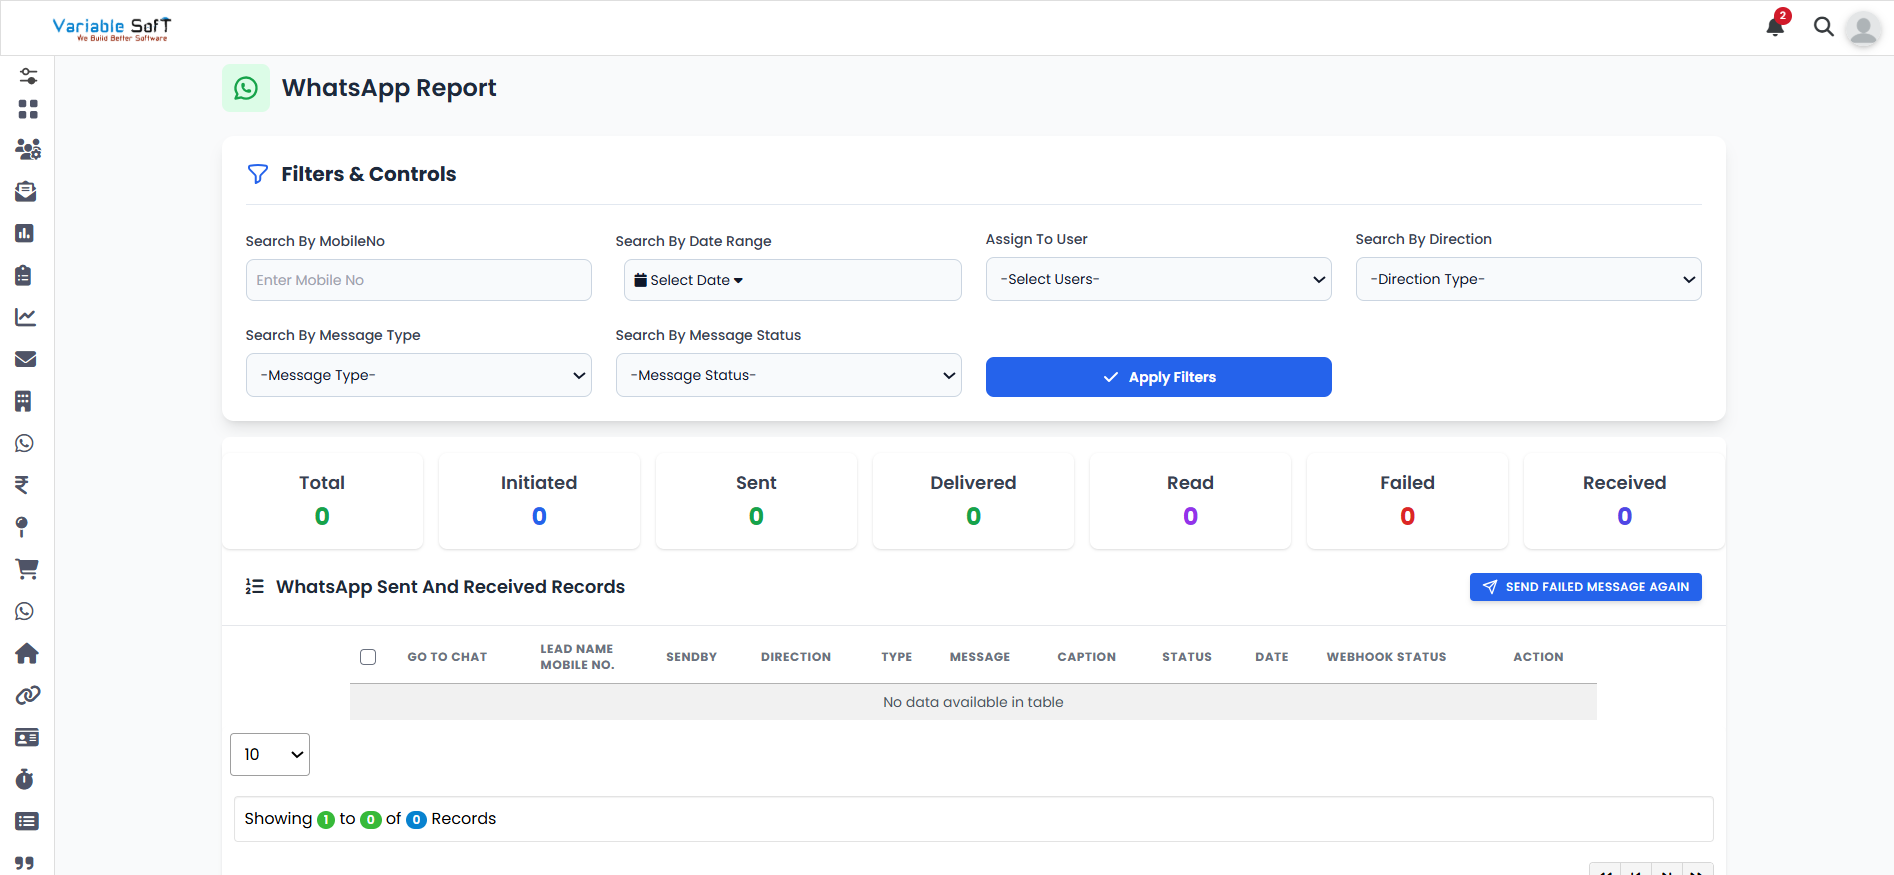Click the rupee sidebar icon

22,485
